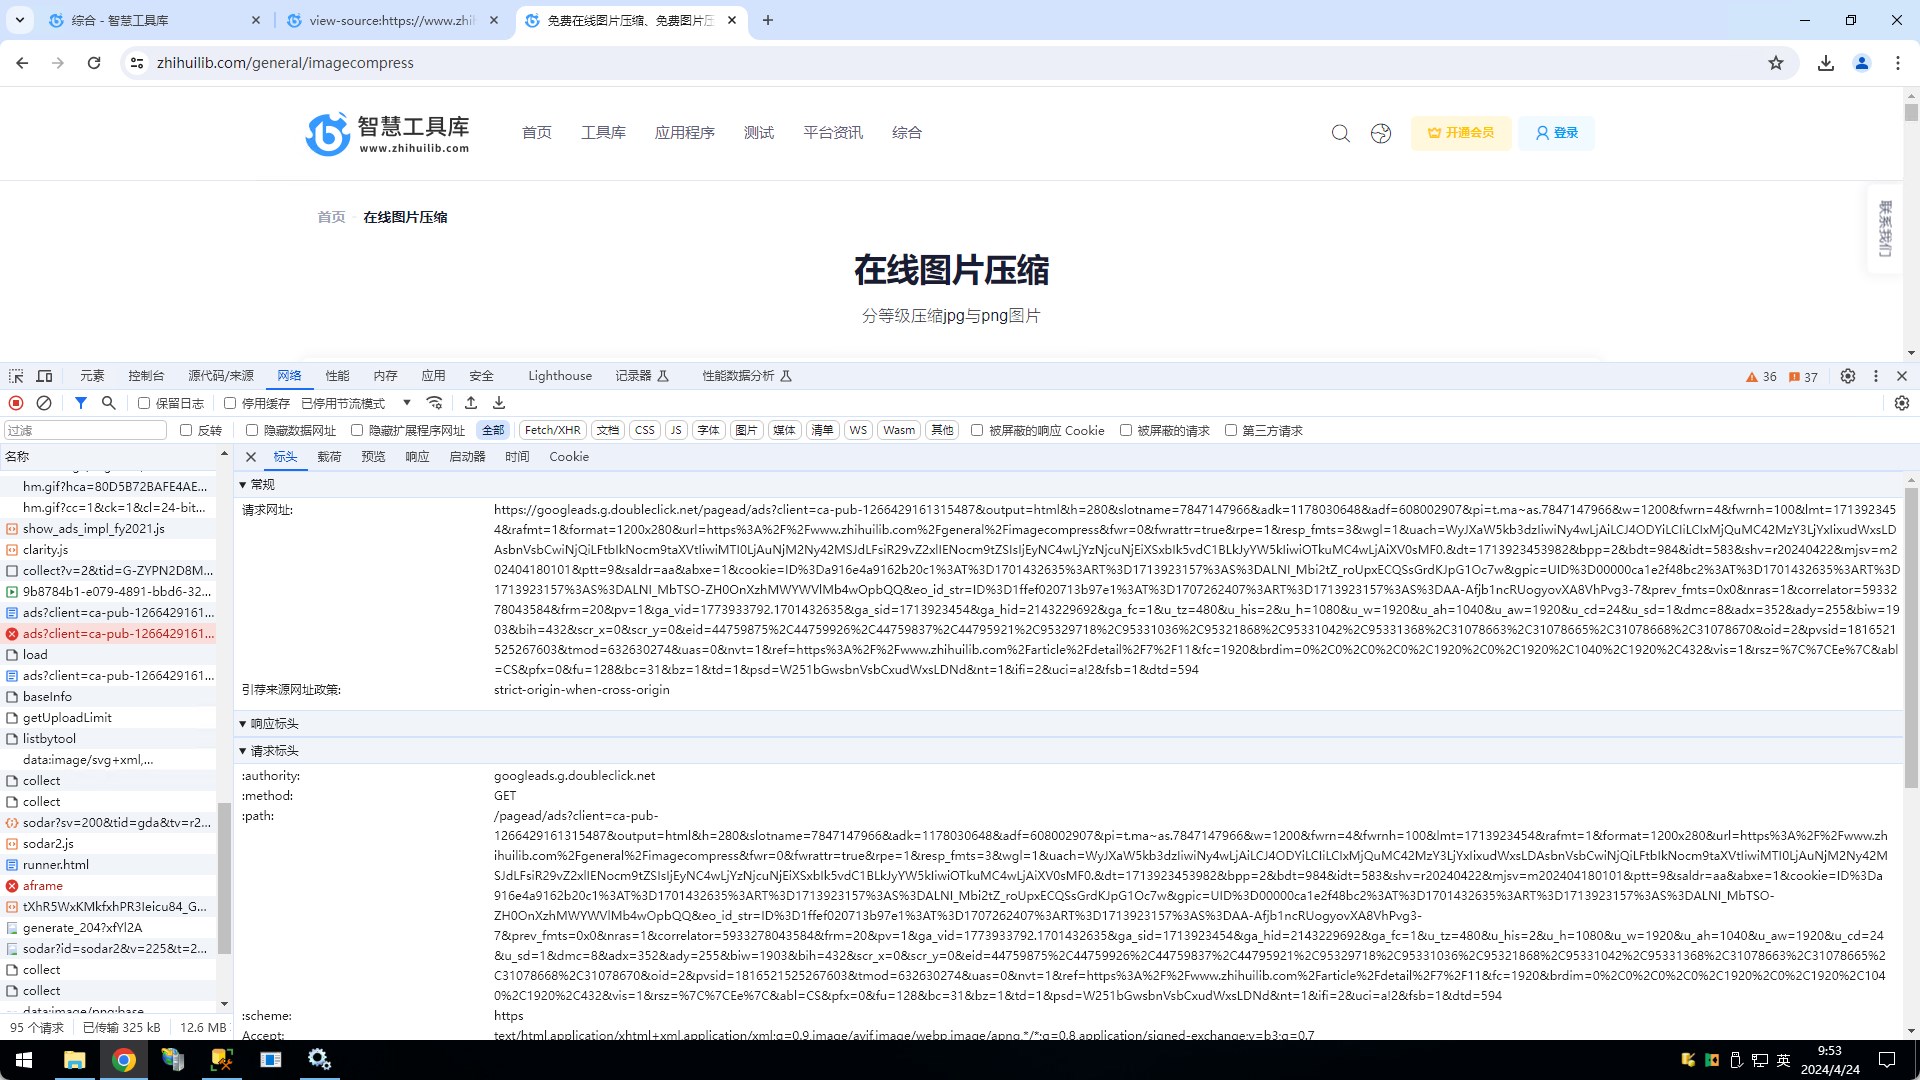Viewport: 1920px width, 1080px height.
Task: Tick the 第三方请求 checkbox
Action: (x=1231, y=431)
